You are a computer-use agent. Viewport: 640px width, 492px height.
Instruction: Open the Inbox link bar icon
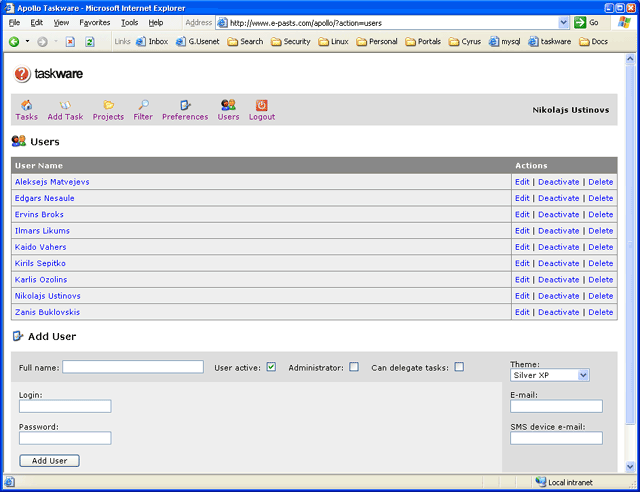point(141,42)
